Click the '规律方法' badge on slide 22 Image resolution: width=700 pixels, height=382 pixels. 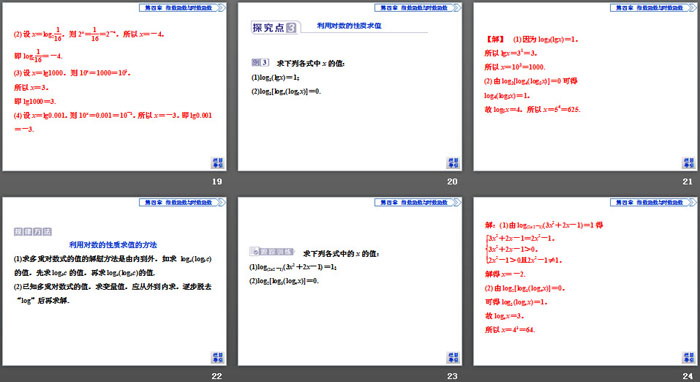coord(33,231)
